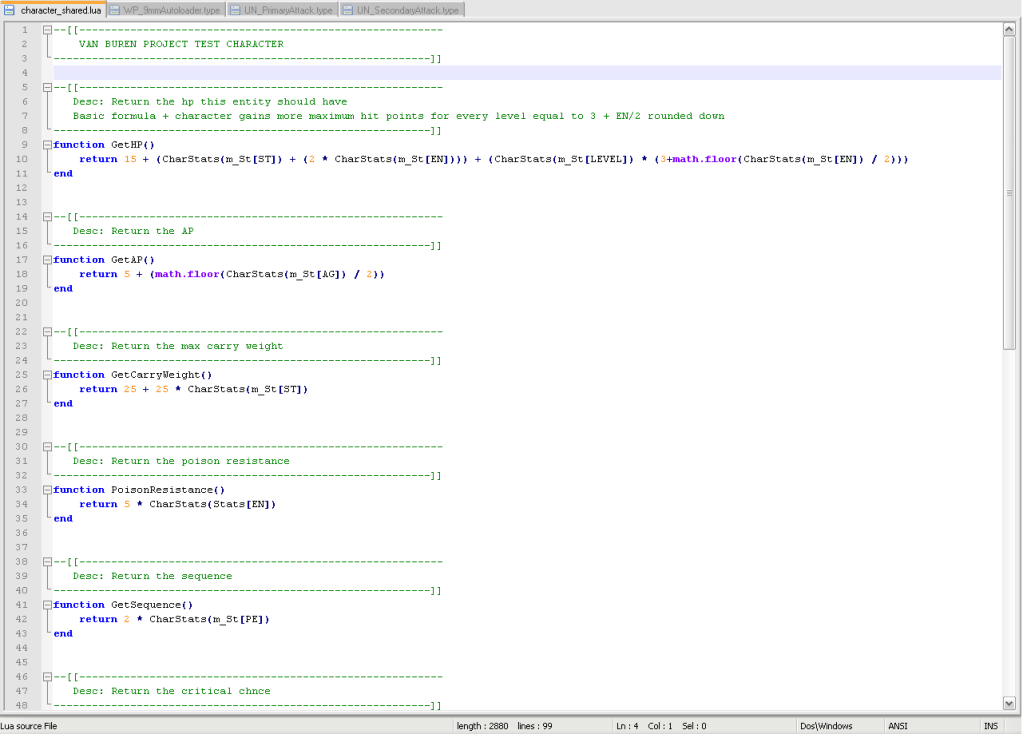This screenshot has width=1023, height=734.
Task: Click 'return 2 * CharStats(m_St[PE])' line
Action: pyautogui.click(x=174, y=619)
